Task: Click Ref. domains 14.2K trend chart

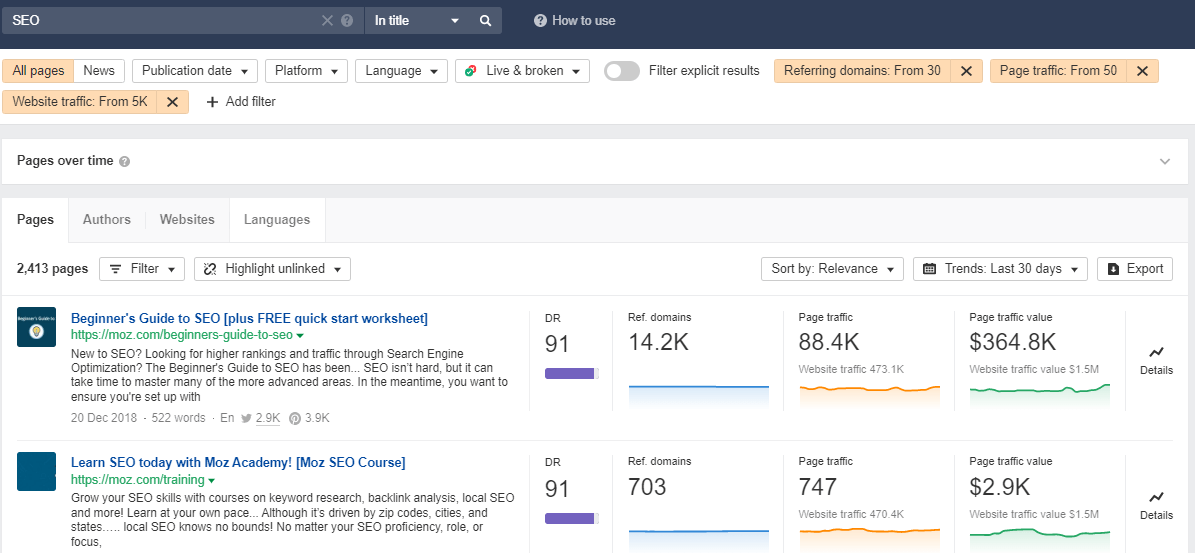Action: click(x=699, y=397)
